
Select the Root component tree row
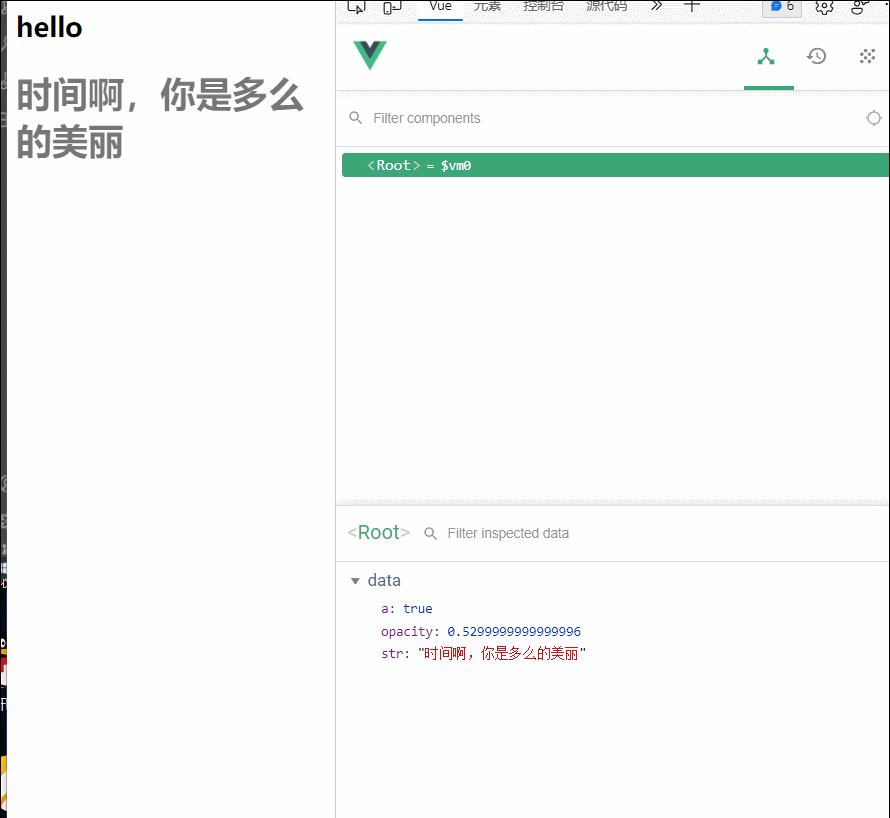tap(616, 165)
